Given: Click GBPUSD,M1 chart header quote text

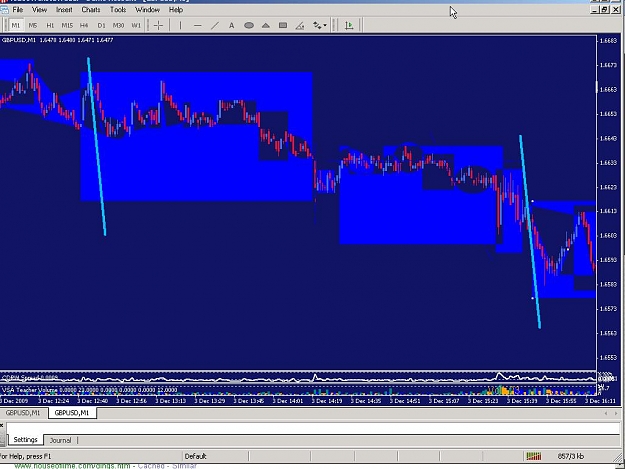Looking at the screenshot, I should [57, 40].
